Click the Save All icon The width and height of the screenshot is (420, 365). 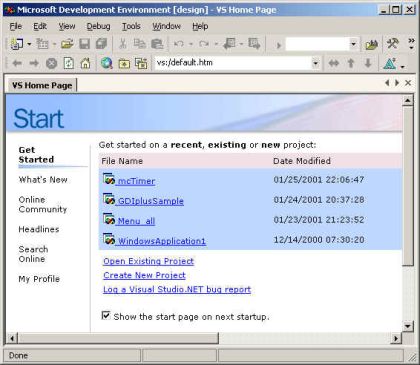point(101,44)
